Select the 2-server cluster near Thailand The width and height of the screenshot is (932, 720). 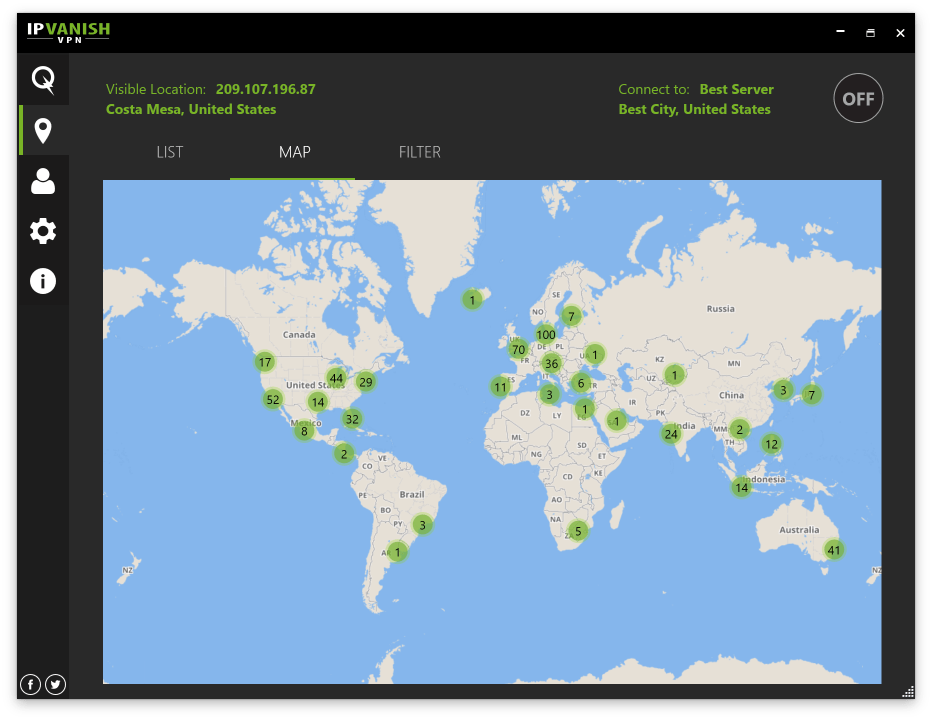coord(739,429)
